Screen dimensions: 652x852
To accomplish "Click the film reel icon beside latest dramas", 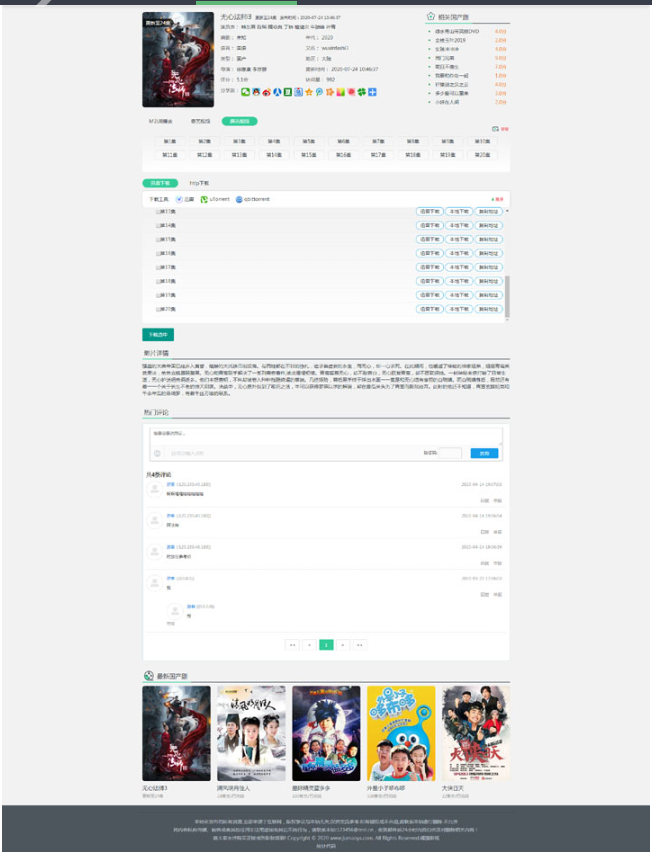I will 149,675.
